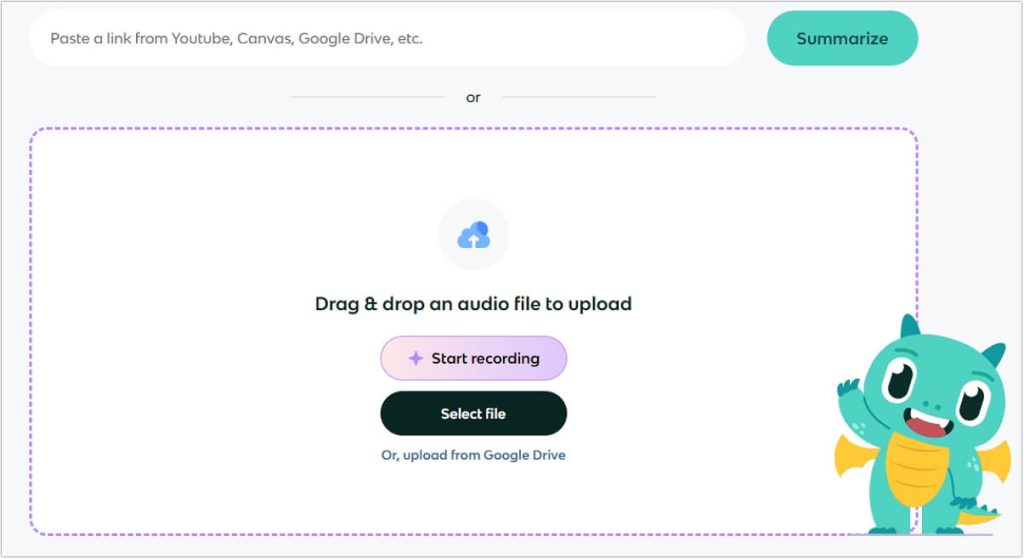Click the divider line right of 'or'
This screenshot has width=1024, height=559.
pos(579,97)
